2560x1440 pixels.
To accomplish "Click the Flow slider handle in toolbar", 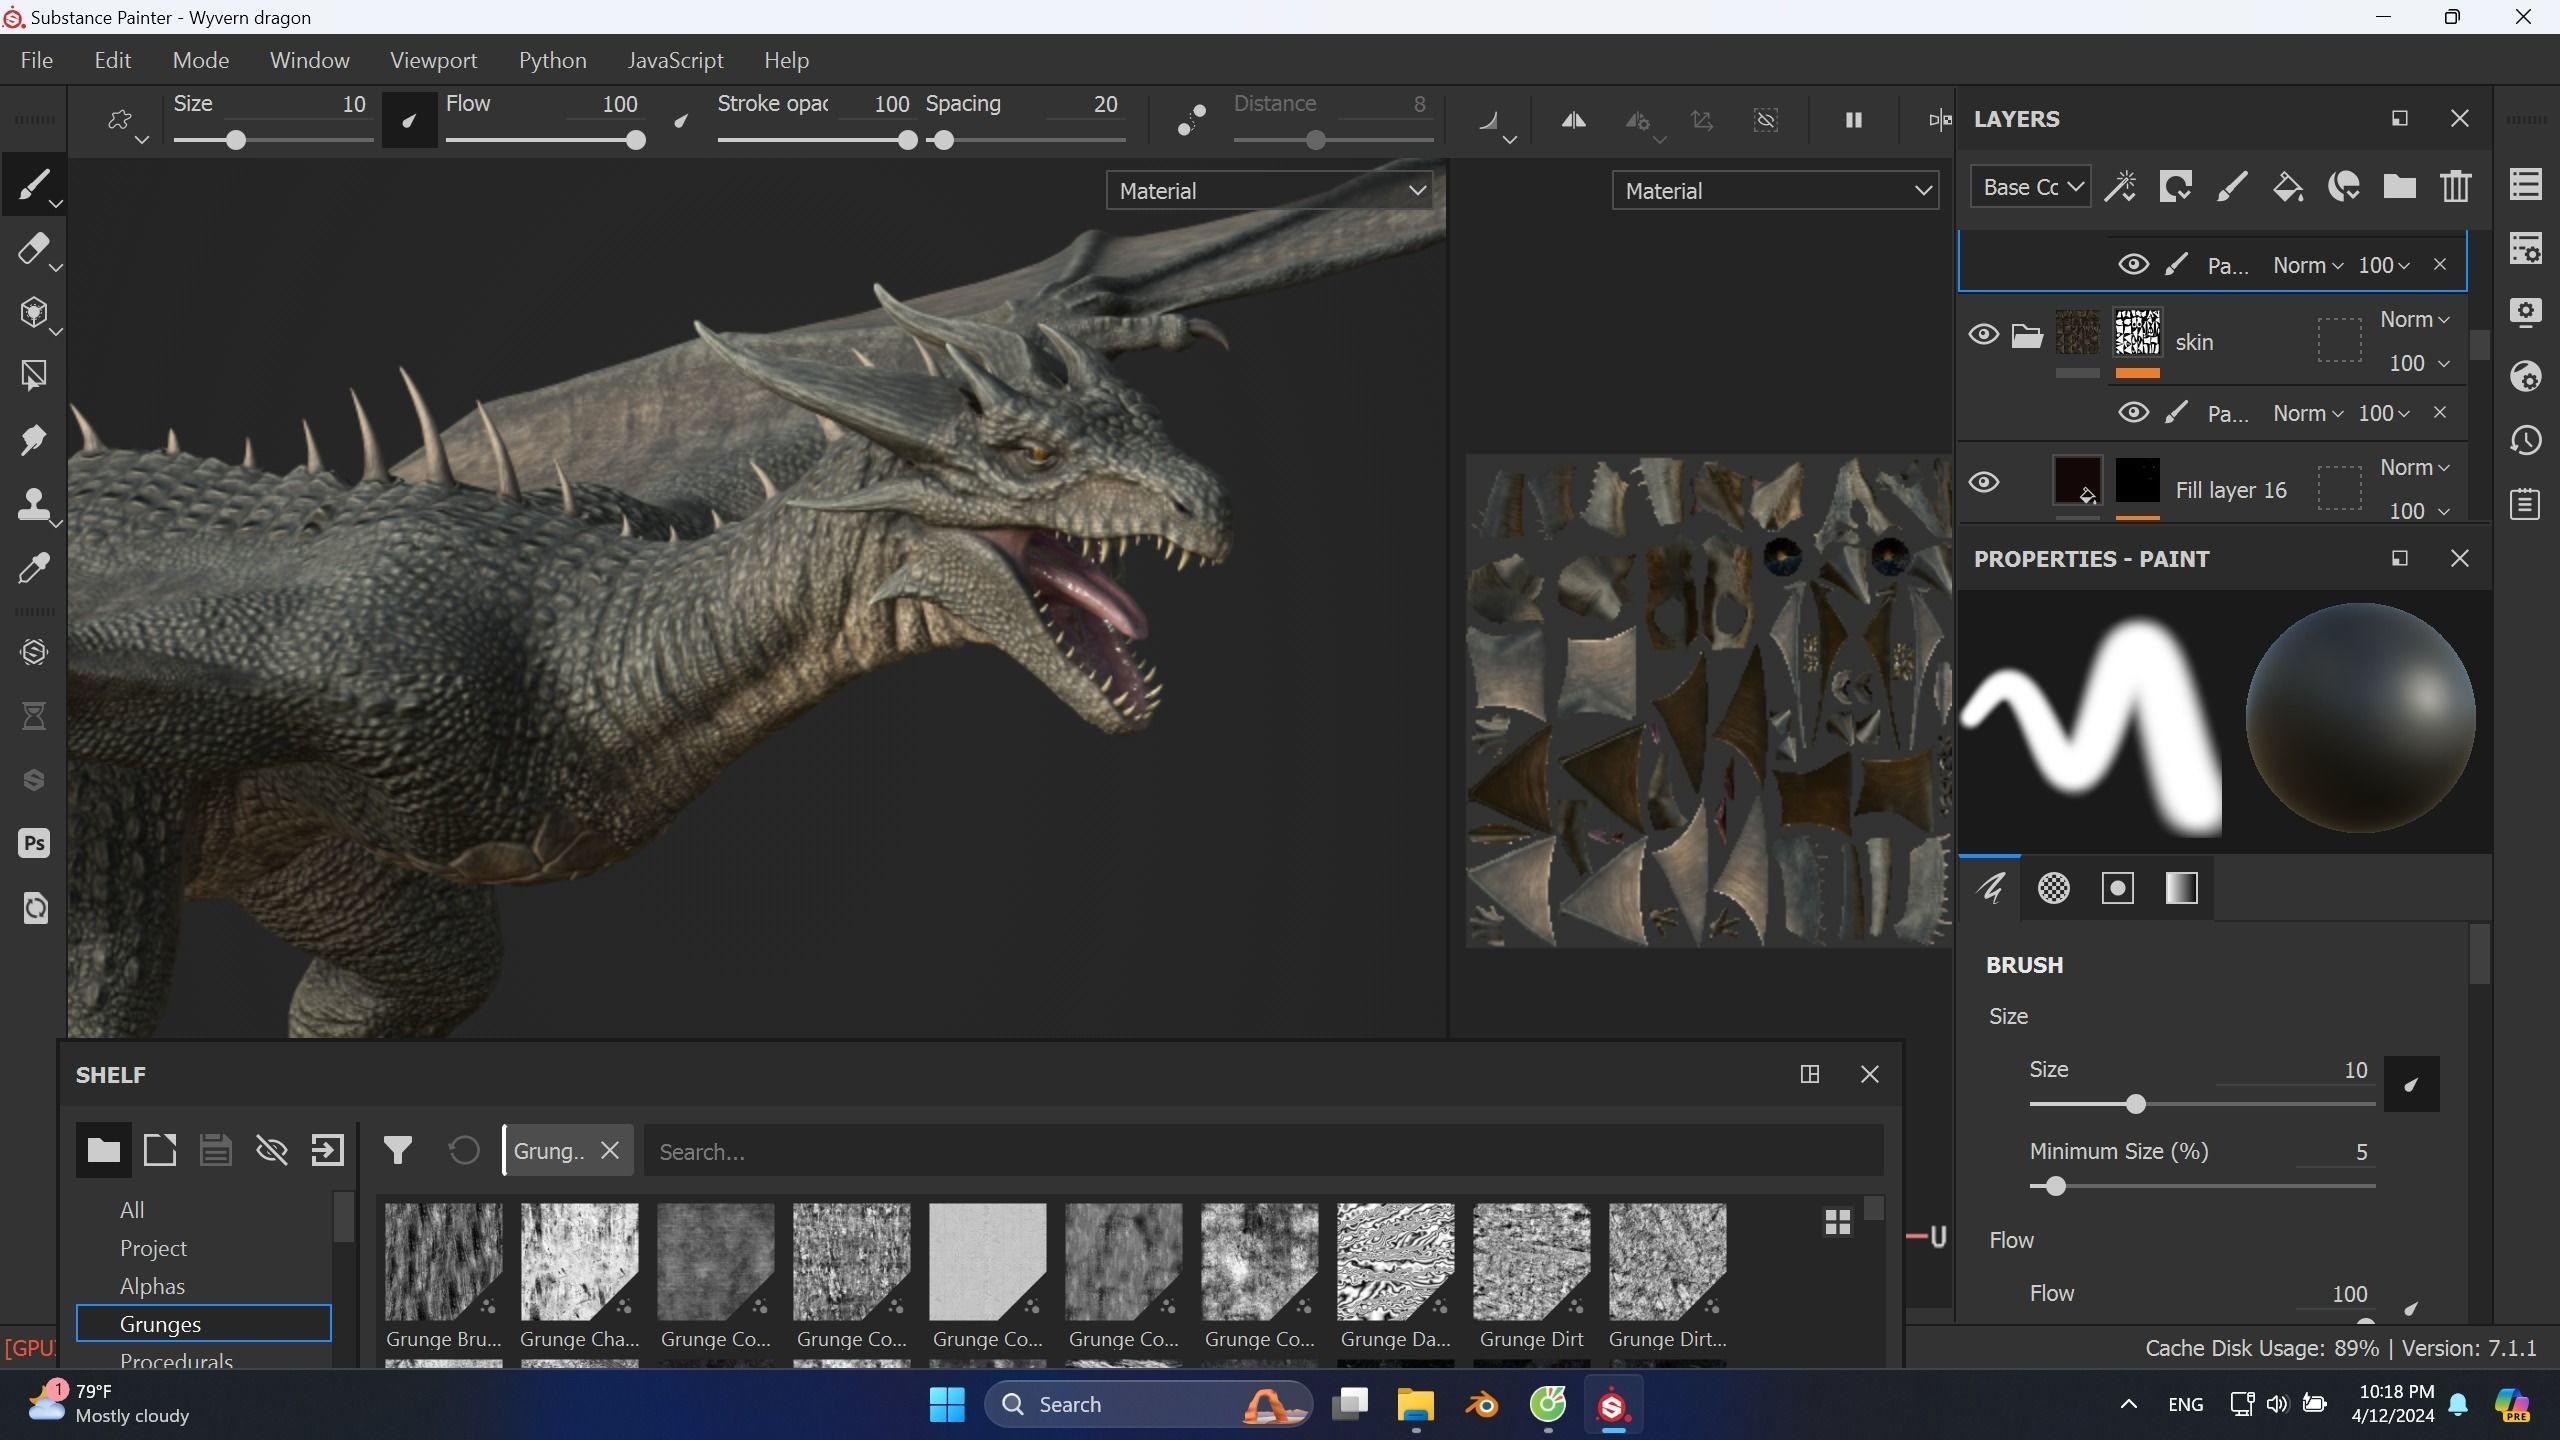I will click(635, 140).
